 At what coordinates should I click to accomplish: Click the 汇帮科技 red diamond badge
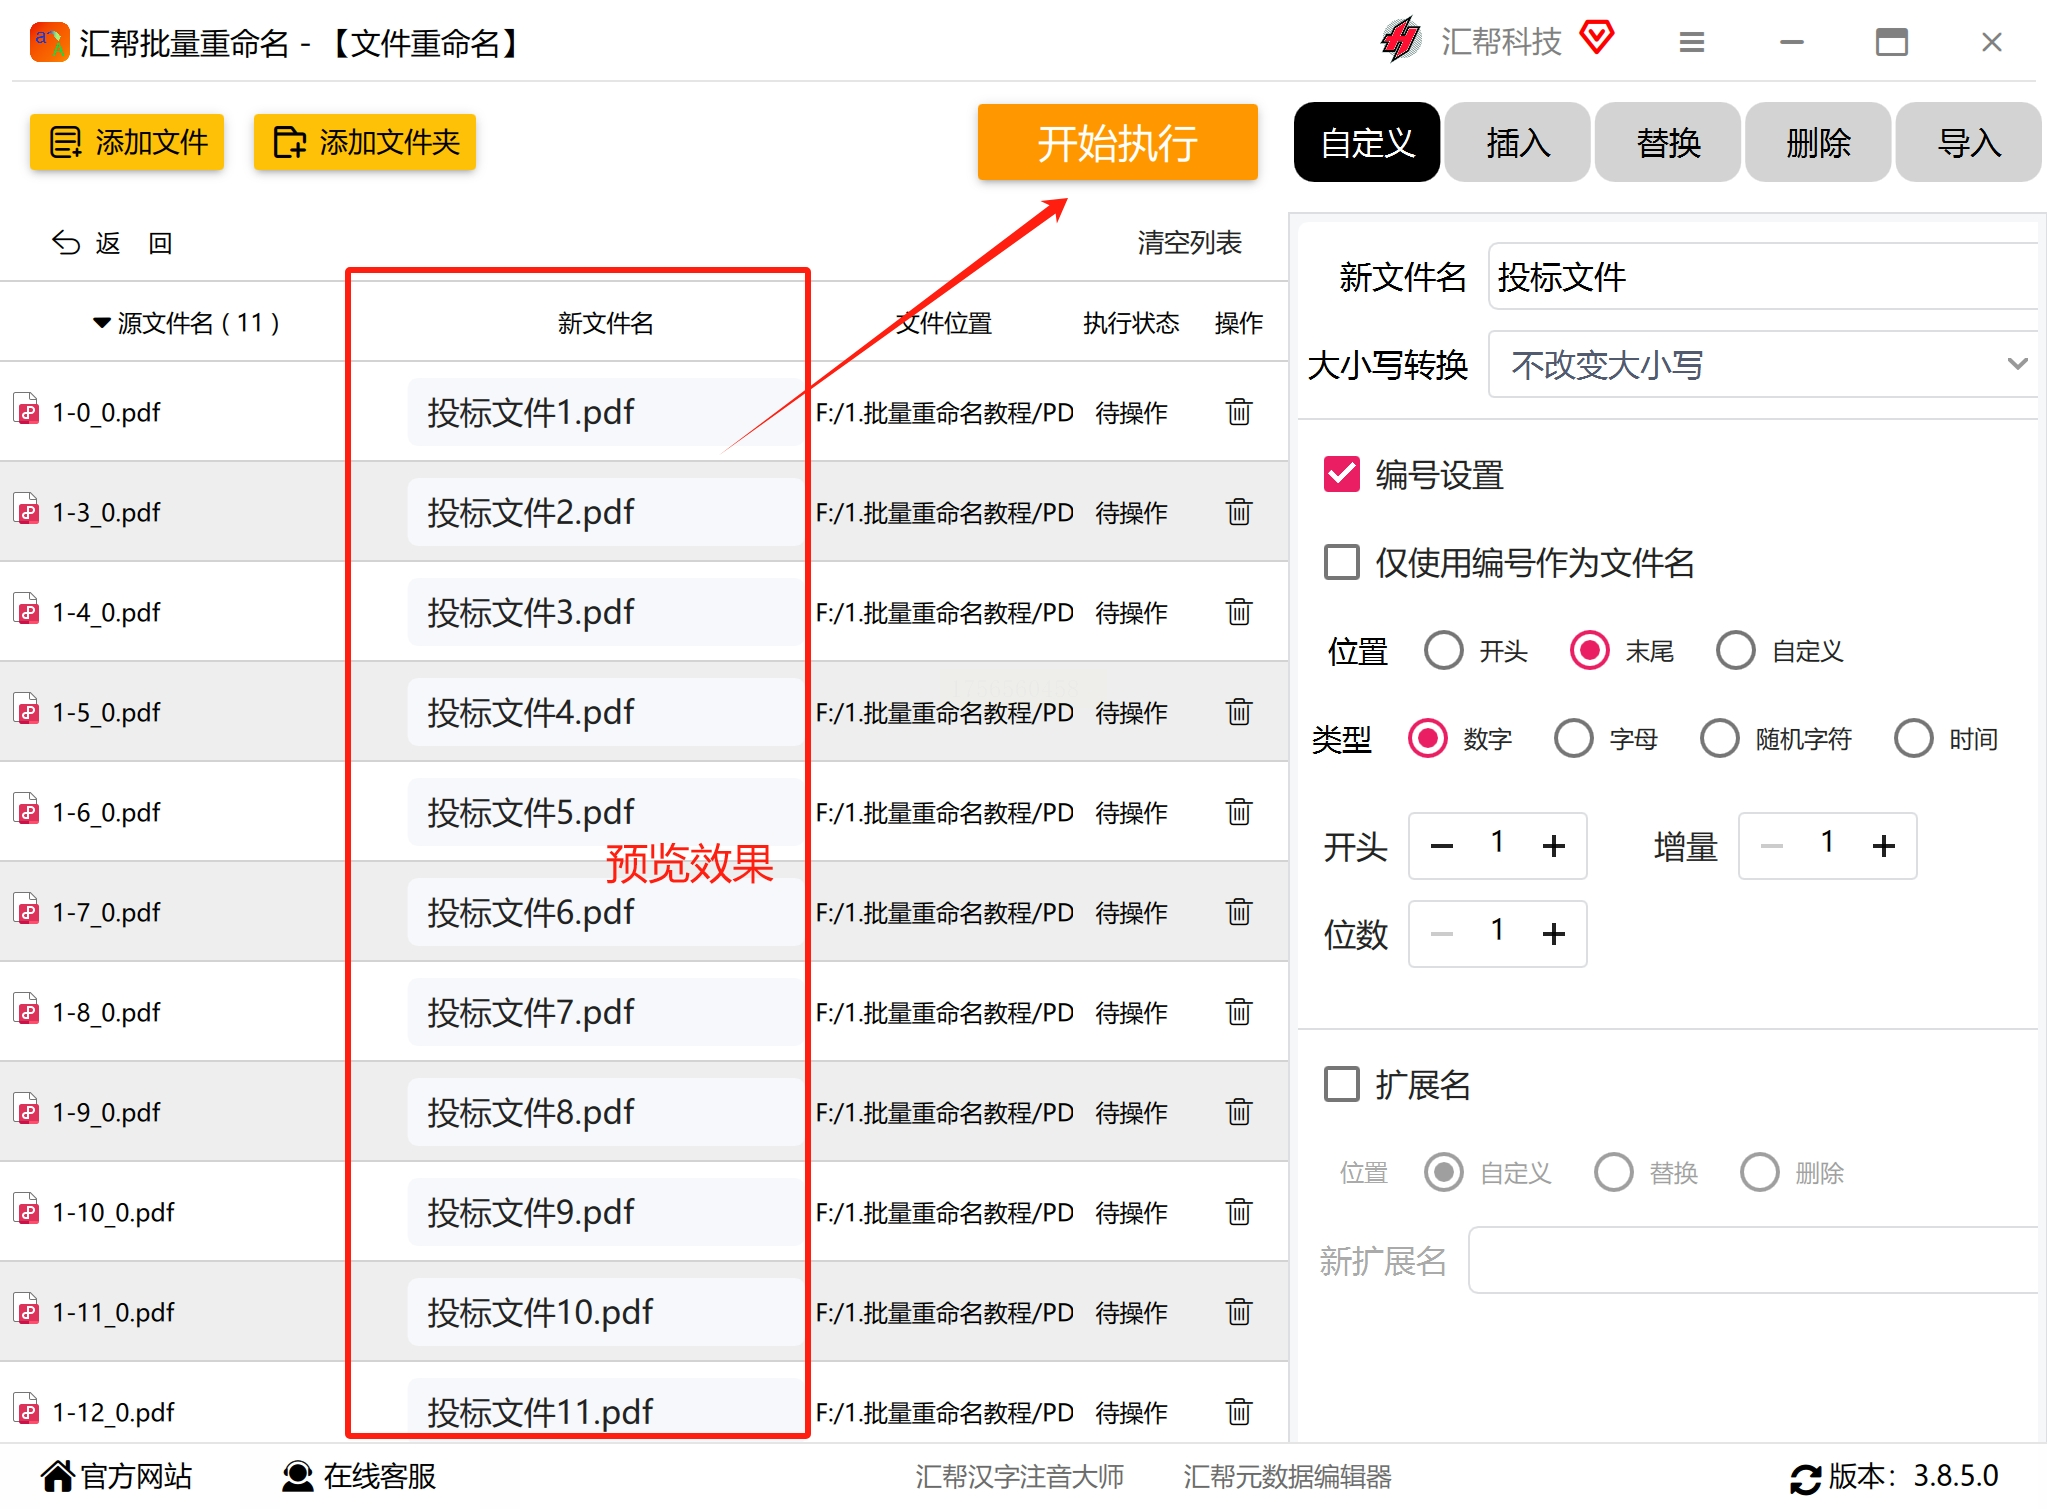(x=1597, y=38)
